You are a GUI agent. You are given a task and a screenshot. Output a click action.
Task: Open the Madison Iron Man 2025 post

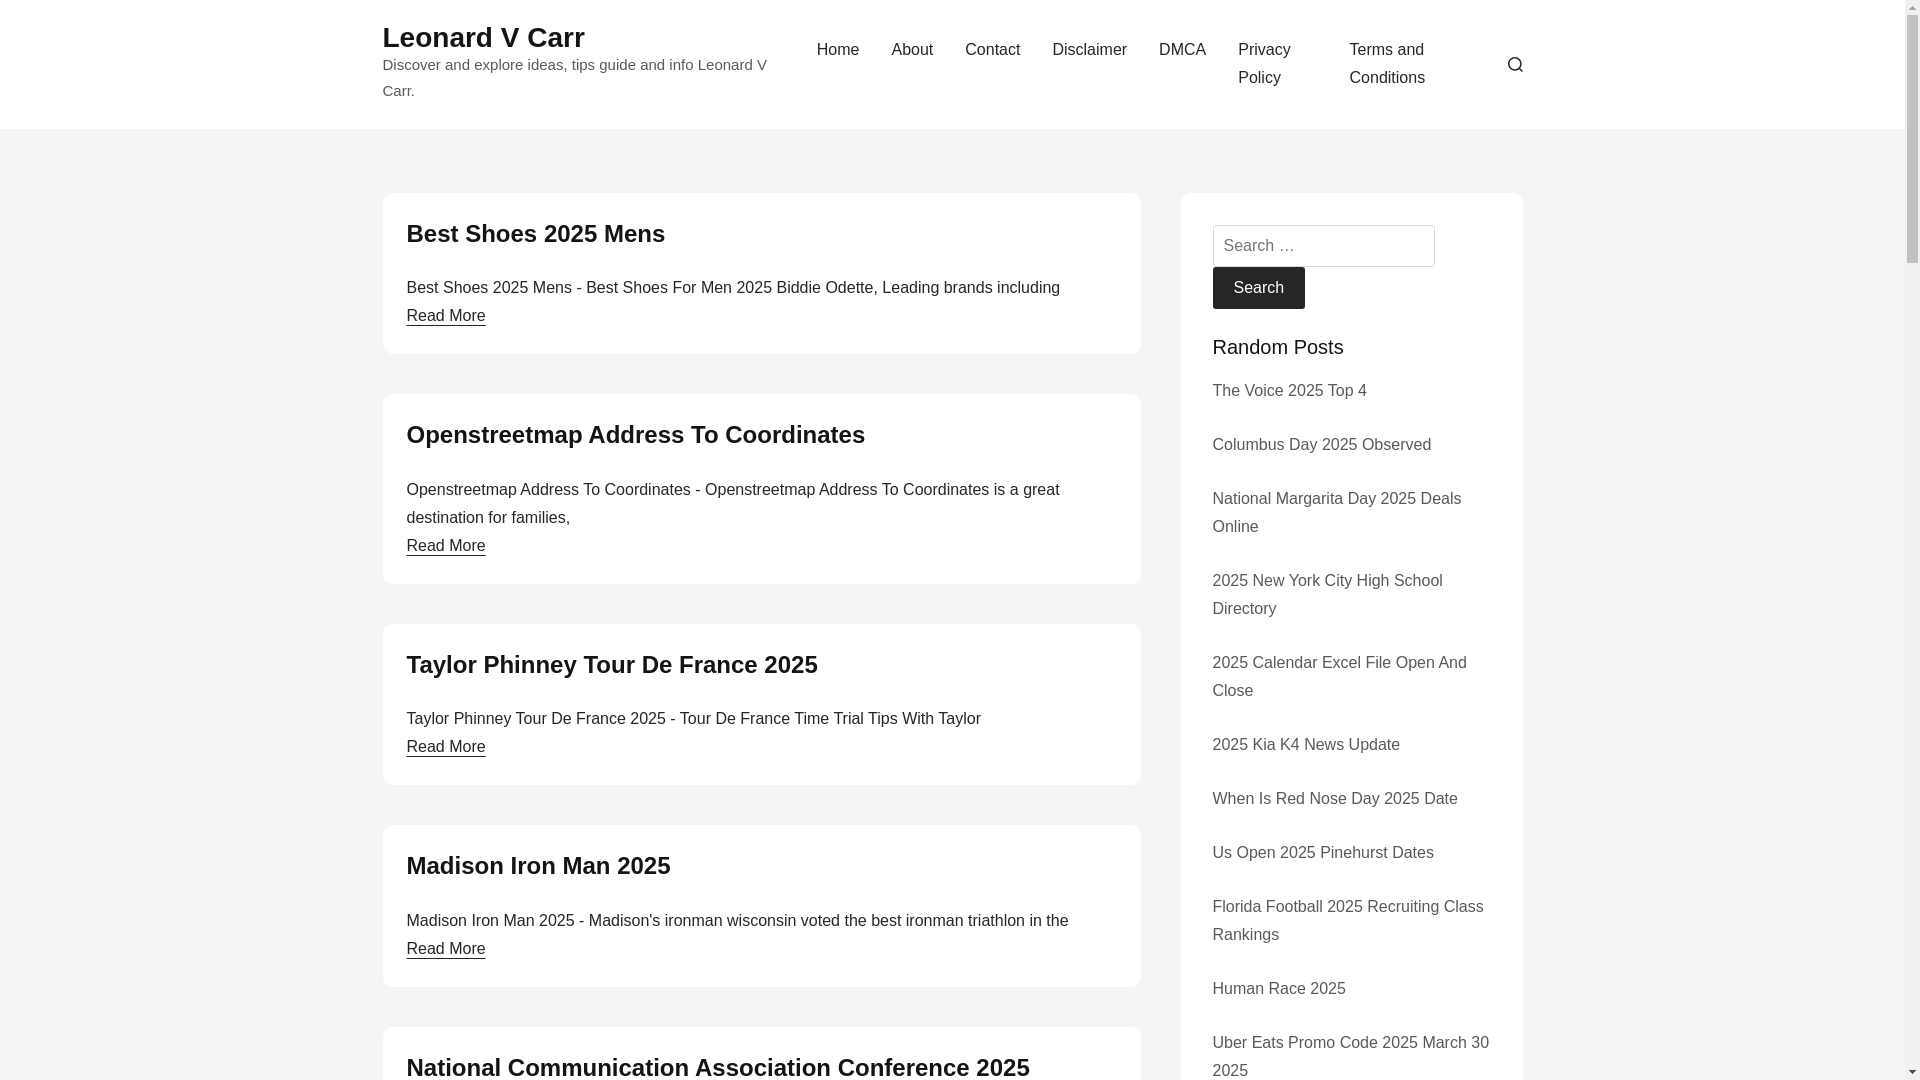click(x=538, y=865)
